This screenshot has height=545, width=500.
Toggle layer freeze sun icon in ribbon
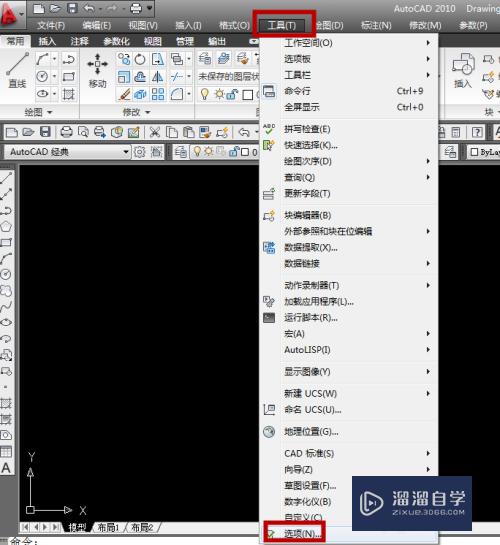pos(219,94)
